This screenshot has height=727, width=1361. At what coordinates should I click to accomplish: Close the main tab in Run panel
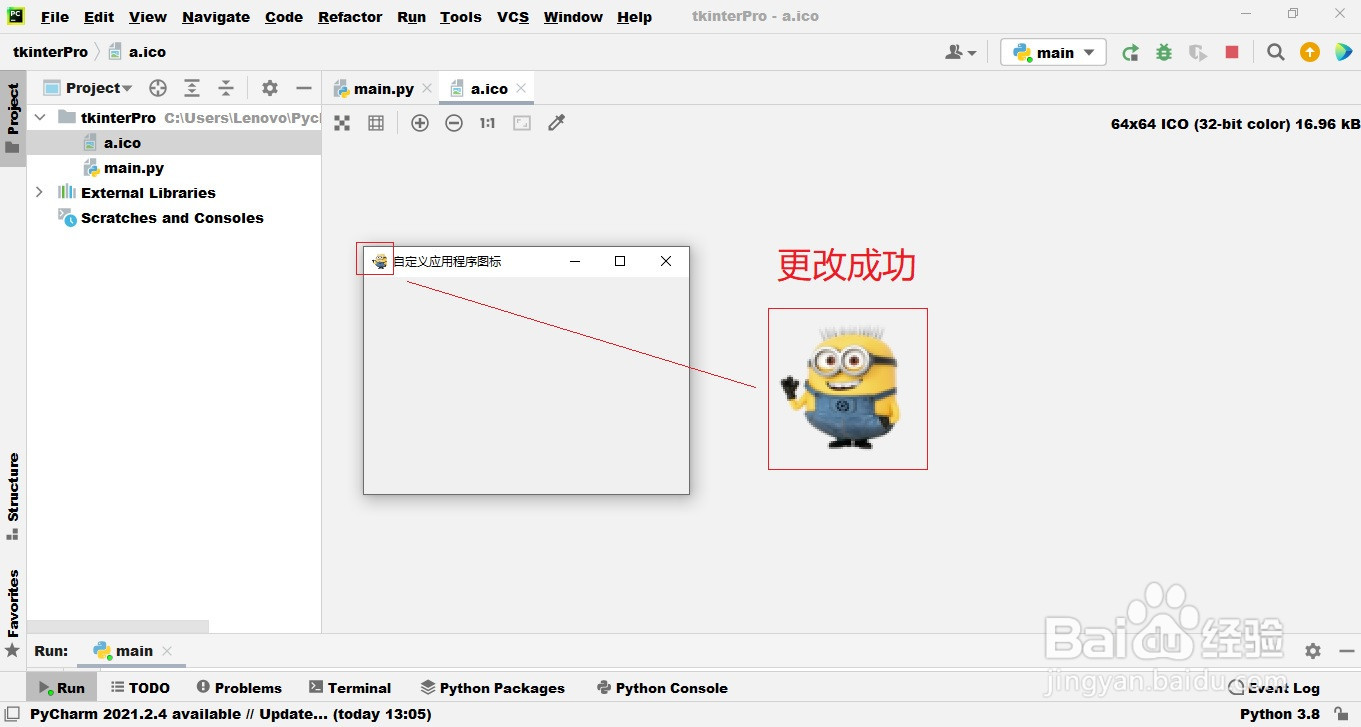(x=167, y=651)
